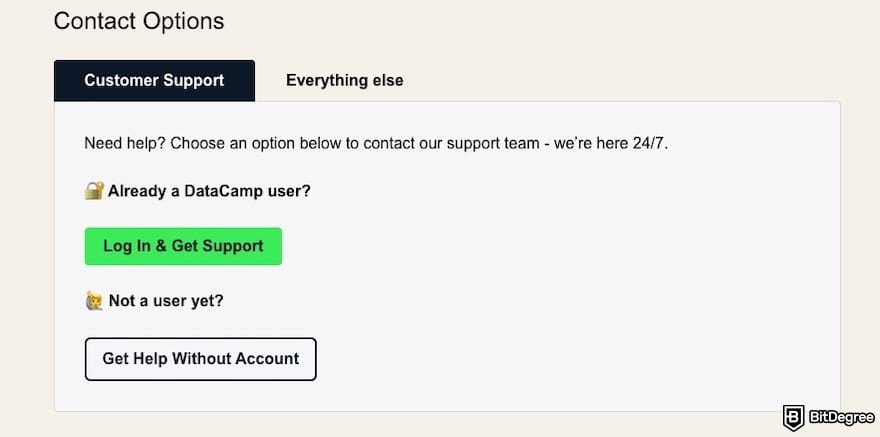Click the Contact Options heading

[139, 21]
